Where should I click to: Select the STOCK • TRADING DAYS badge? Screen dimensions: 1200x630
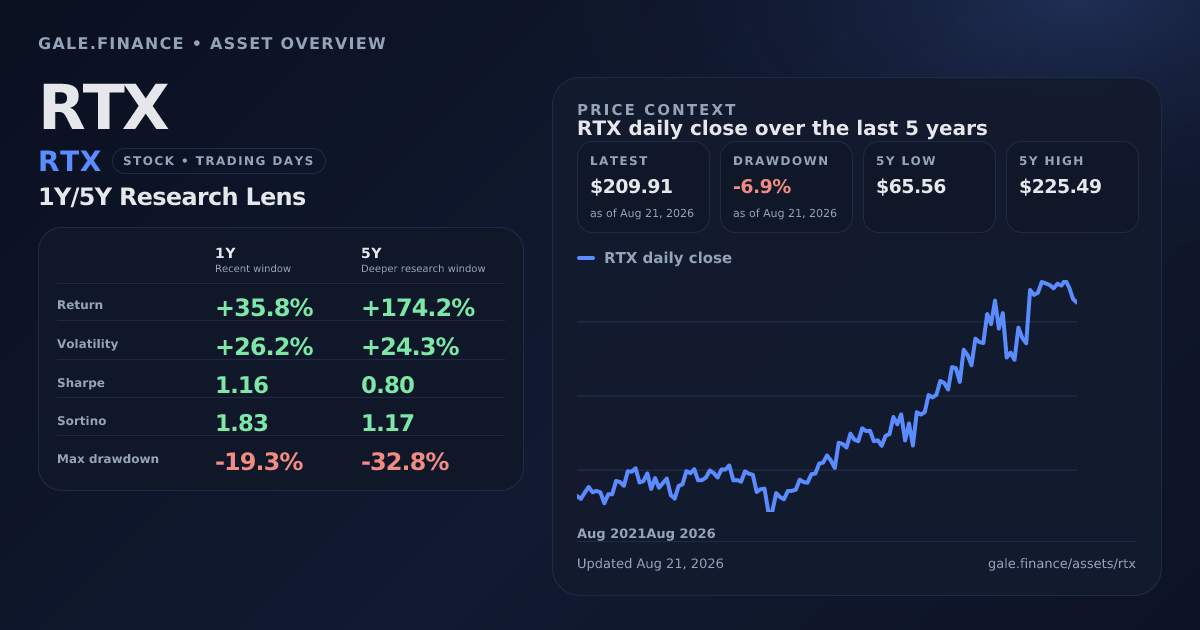coord(219,161)
